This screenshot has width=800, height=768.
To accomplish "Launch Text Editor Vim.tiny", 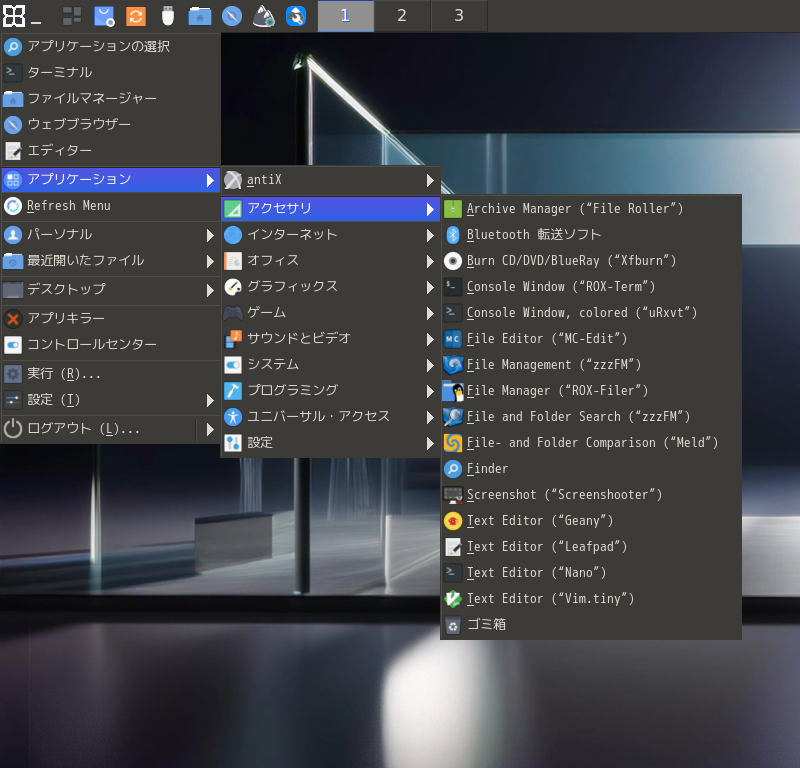I will pos(550,599).
